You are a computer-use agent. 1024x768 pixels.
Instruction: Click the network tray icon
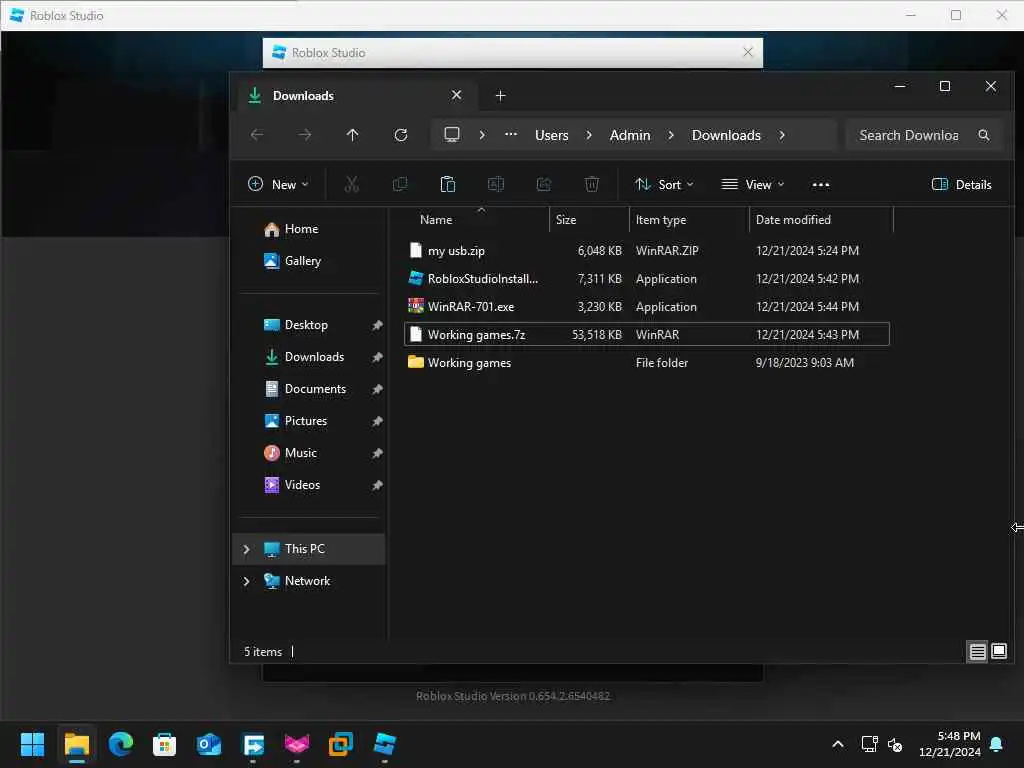(x=869, y=744)
